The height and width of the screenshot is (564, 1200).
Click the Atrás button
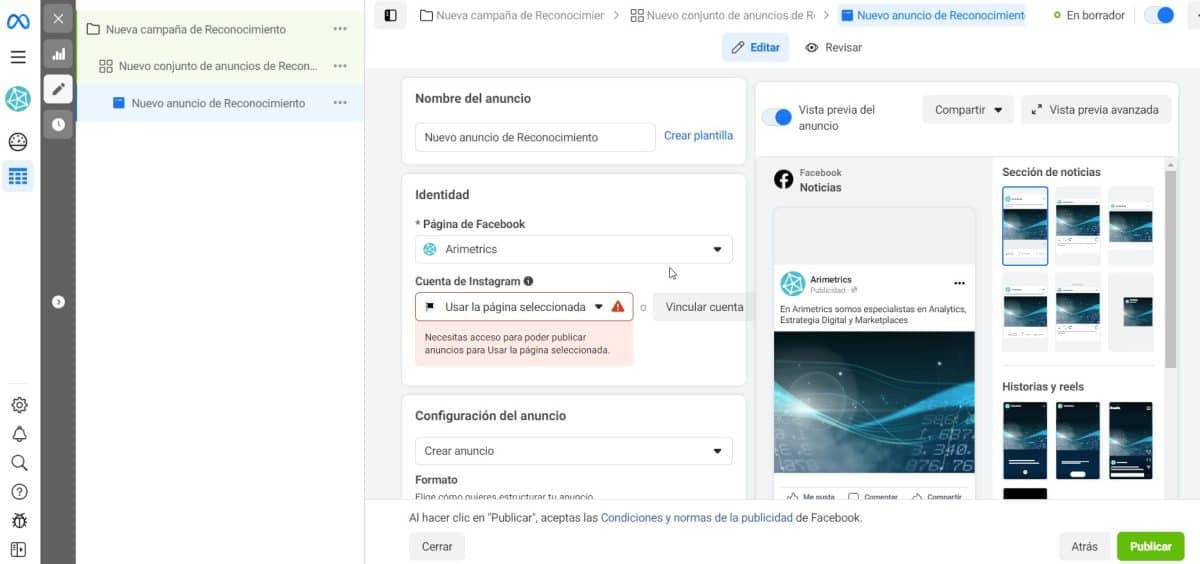[x=1084, y=547]
